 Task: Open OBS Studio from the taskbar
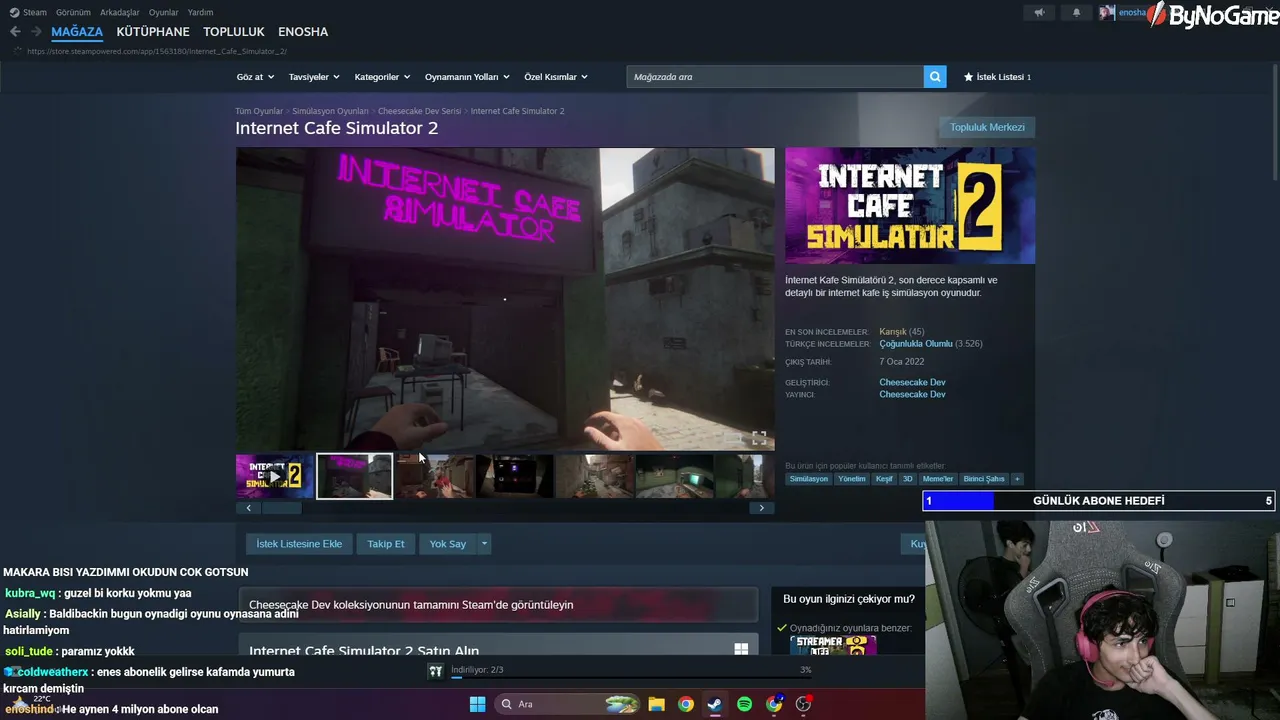[803, 704]
